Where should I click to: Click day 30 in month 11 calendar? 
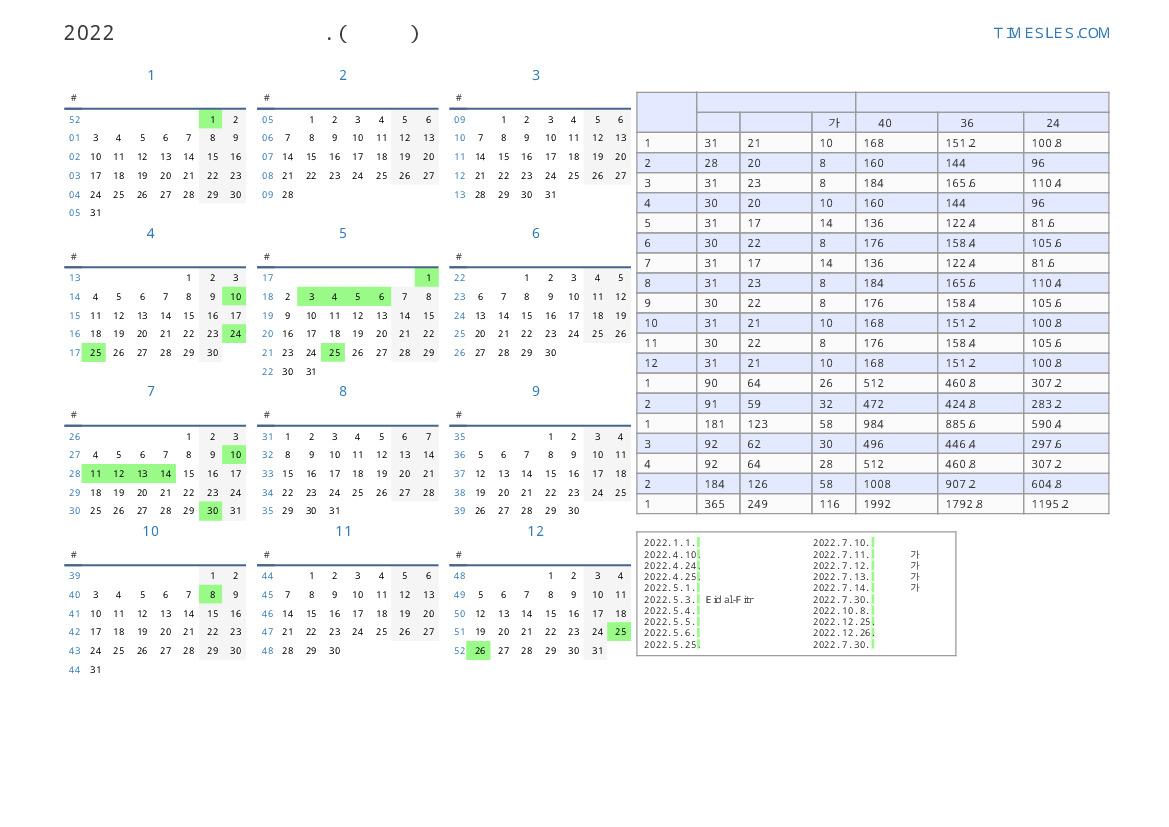(334, 651)
